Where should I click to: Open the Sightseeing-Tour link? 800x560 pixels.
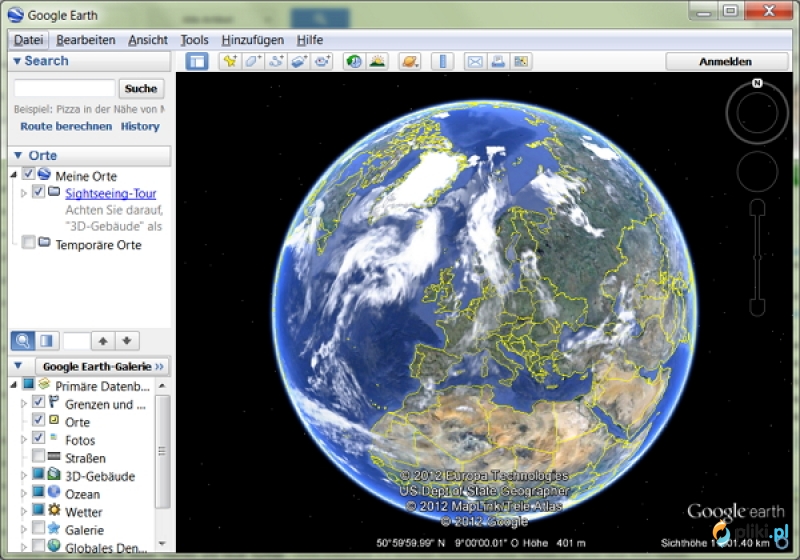(111, 193)
